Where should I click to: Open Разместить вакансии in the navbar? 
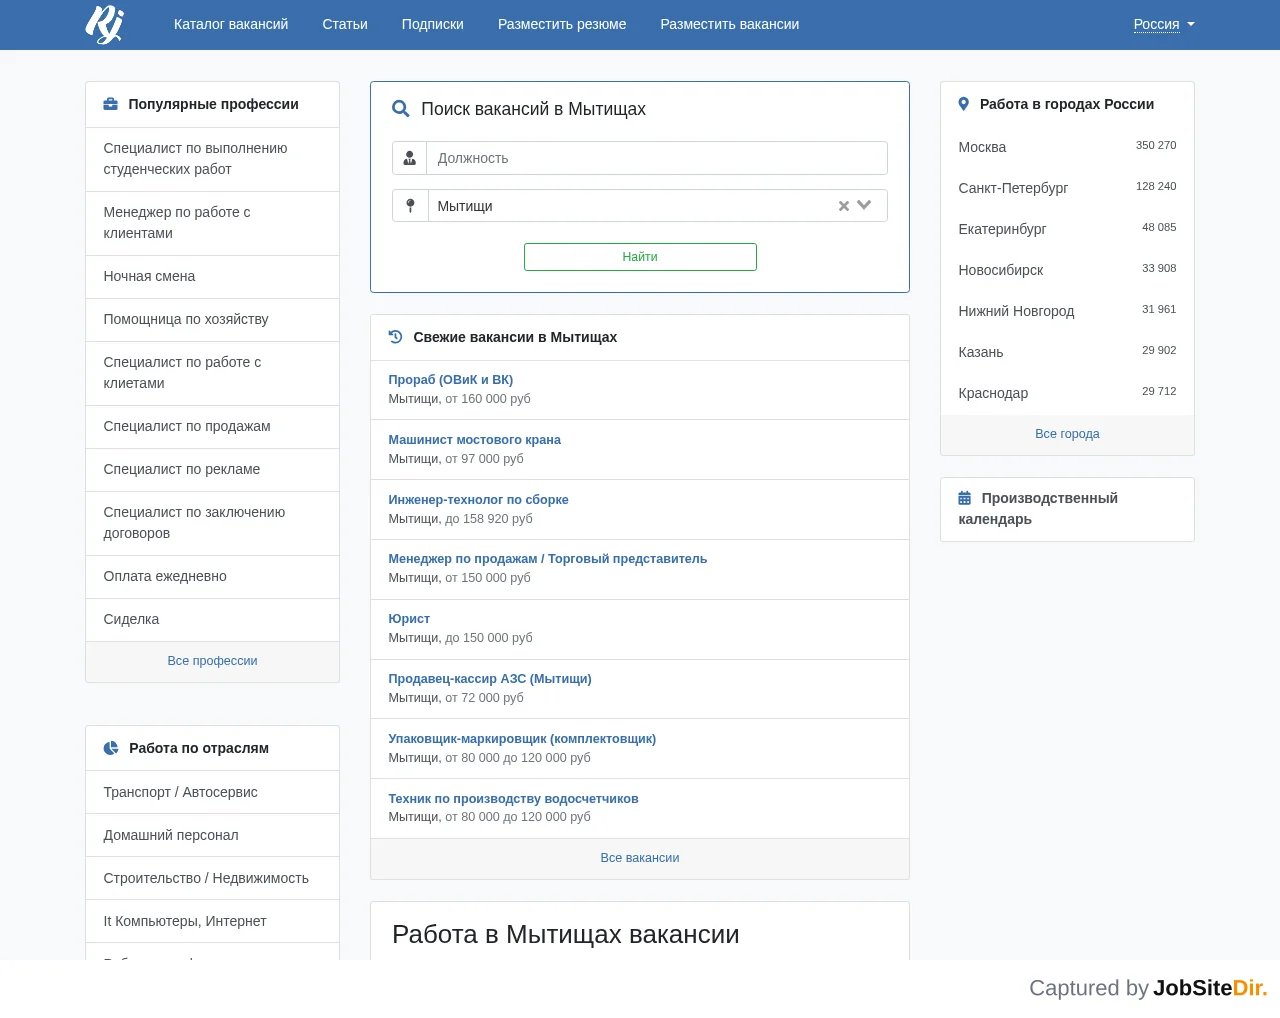point(730,24)
